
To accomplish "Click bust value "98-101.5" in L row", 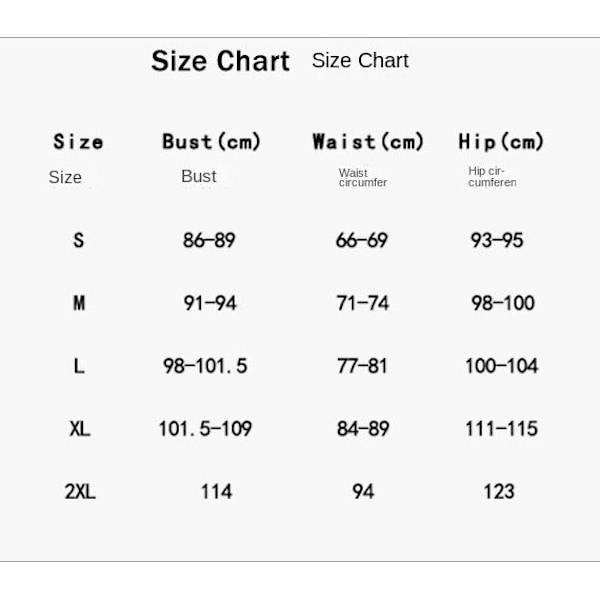I will tap(205, 366).
